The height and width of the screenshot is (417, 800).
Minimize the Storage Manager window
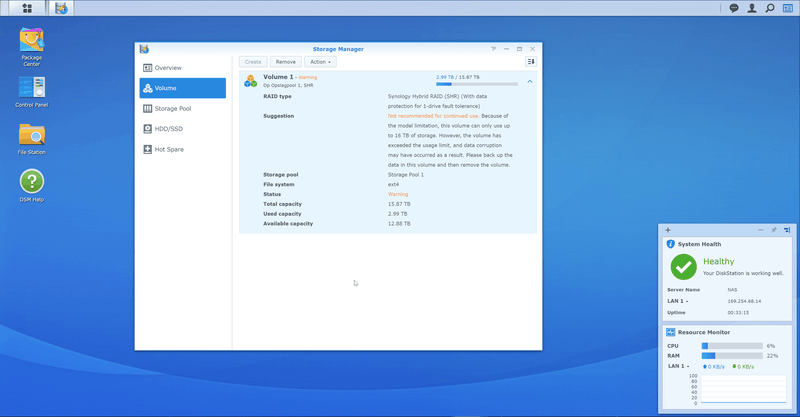(x=506, y=49)
